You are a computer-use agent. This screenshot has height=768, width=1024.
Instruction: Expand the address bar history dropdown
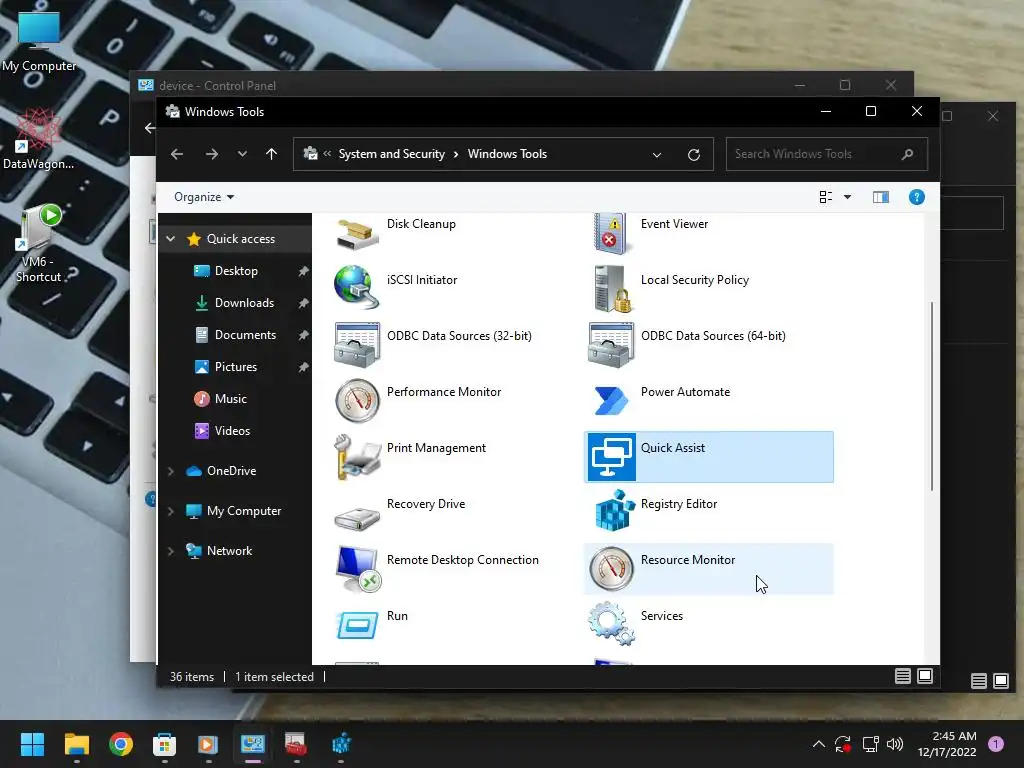pos(657,155)
